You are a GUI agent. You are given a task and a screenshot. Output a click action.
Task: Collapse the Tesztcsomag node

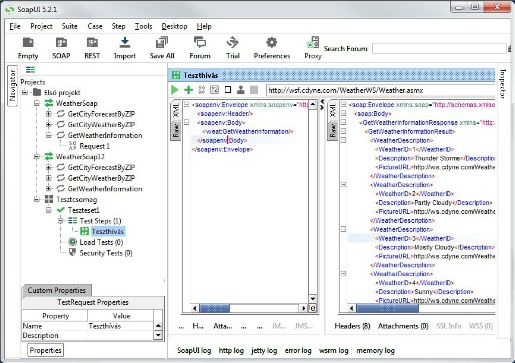[37, 199]
